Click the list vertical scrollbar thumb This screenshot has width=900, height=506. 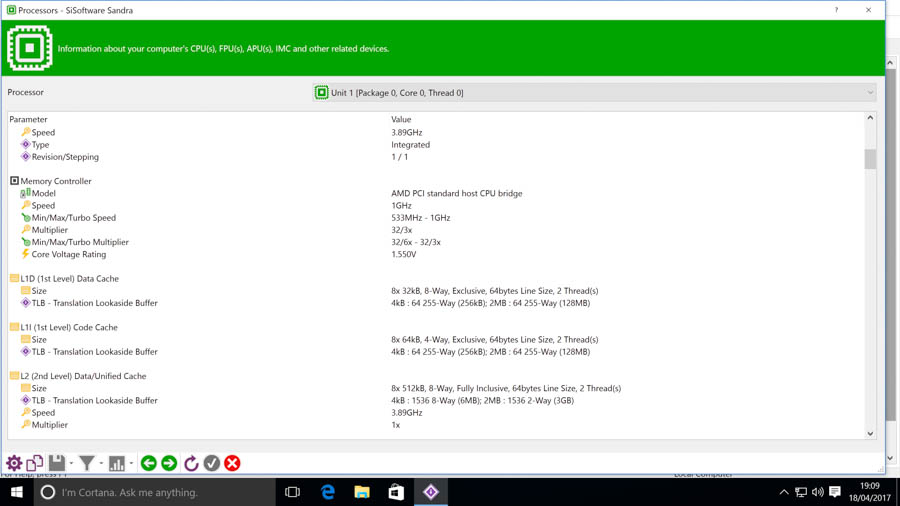coord(870,159)
